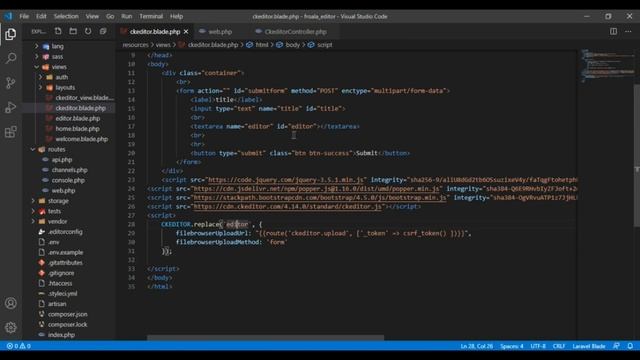
Task: Open the Search view in activity bar
Action: coord(11,58)
